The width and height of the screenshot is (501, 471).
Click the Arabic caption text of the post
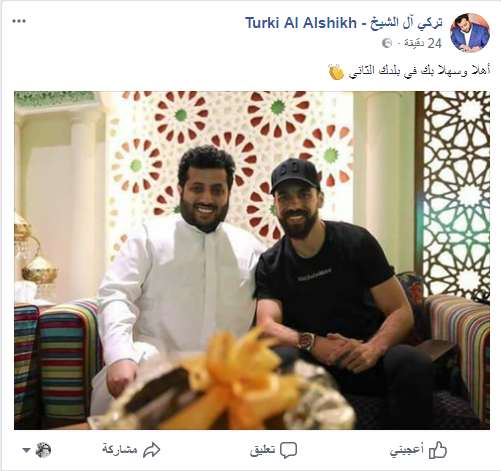point(419,71)
